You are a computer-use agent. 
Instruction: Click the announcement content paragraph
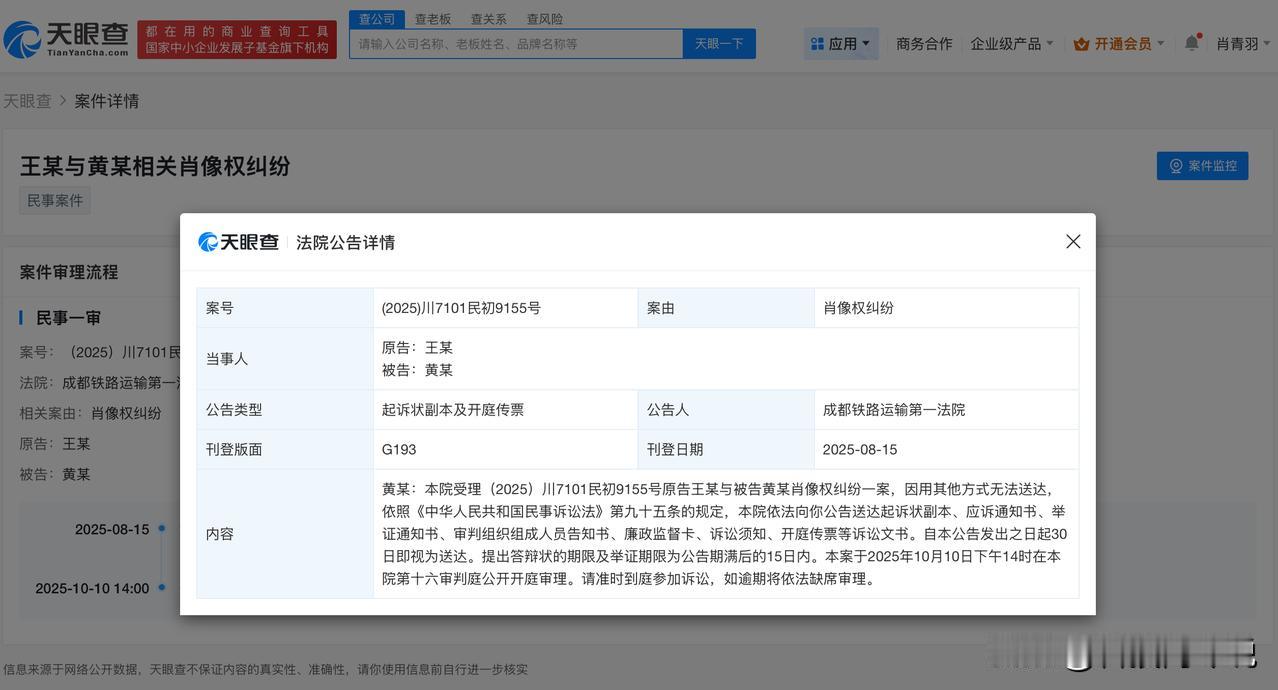(725, 534)
